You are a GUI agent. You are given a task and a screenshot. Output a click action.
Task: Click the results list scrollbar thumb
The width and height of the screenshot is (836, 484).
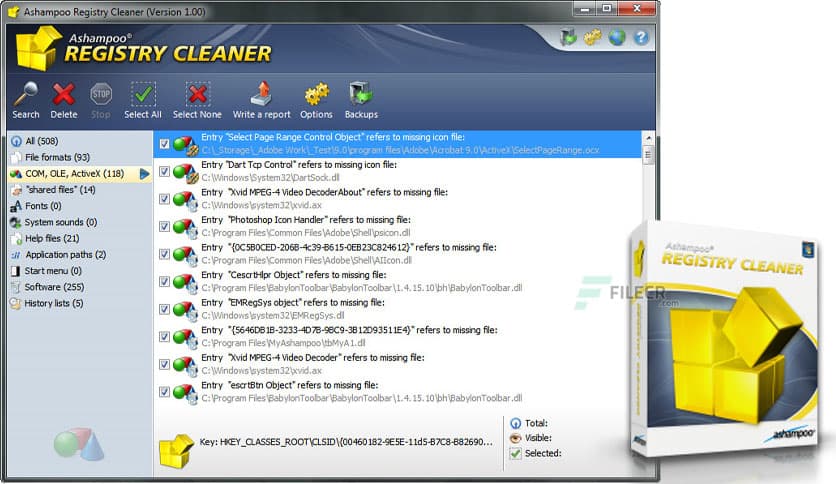pyautogui.click(x=648, y=155)
